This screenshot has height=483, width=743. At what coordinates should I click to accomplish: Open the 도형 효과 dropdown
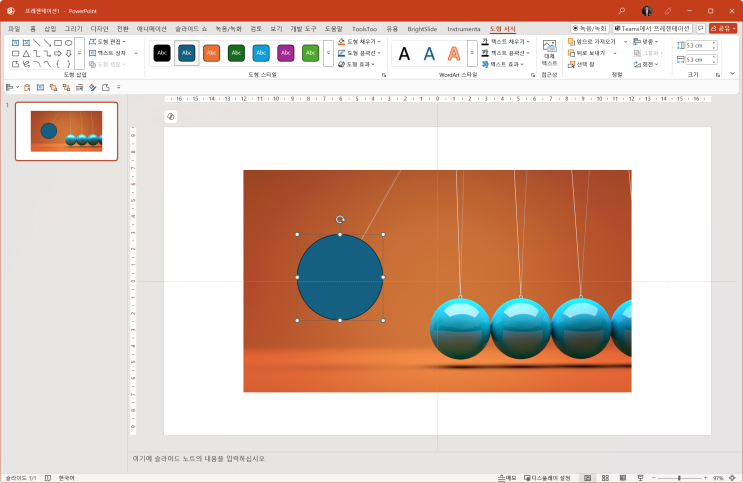(x=359, y=64)
